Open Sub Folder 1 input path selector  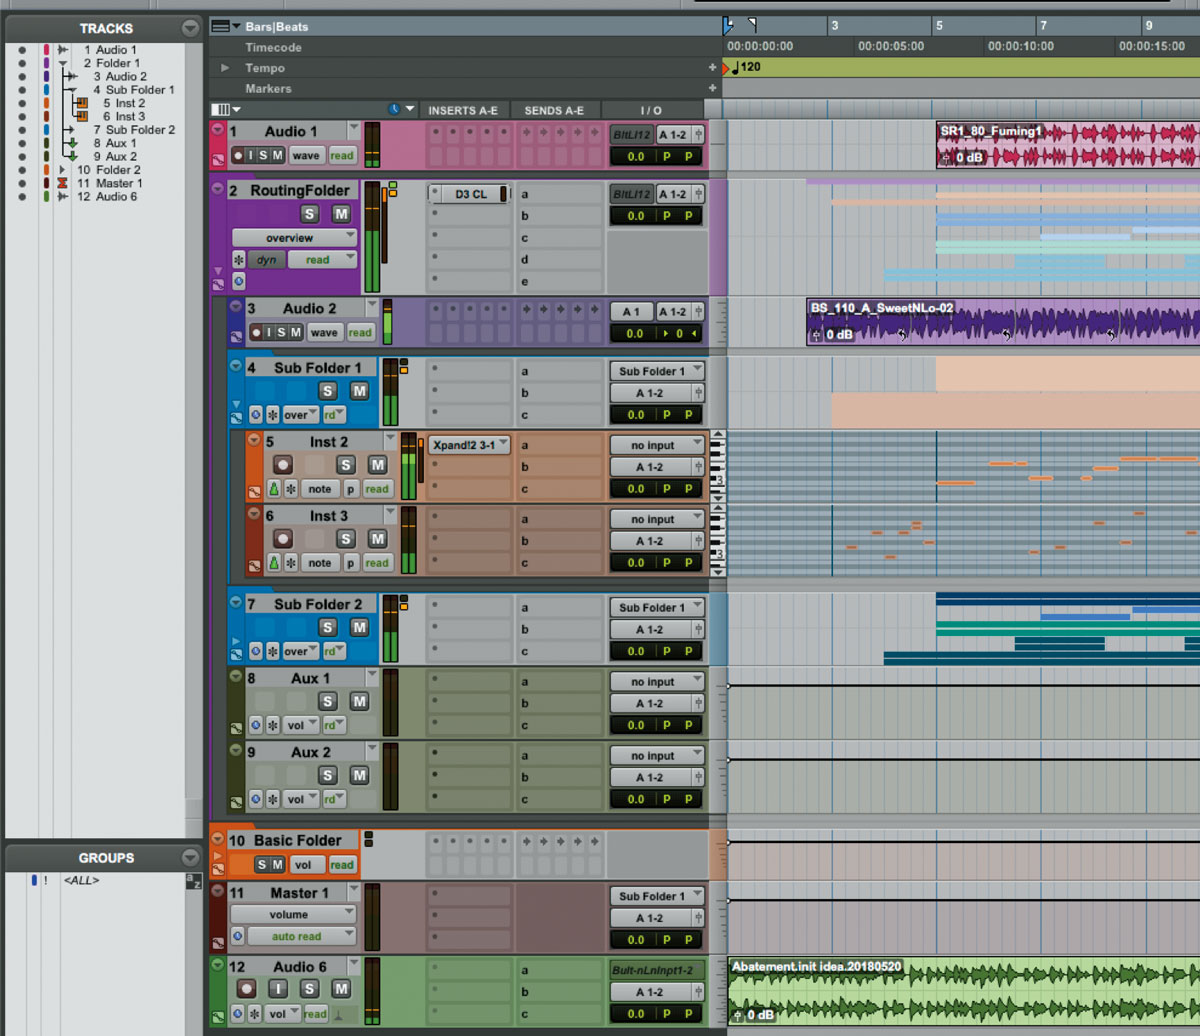point(657,371)
